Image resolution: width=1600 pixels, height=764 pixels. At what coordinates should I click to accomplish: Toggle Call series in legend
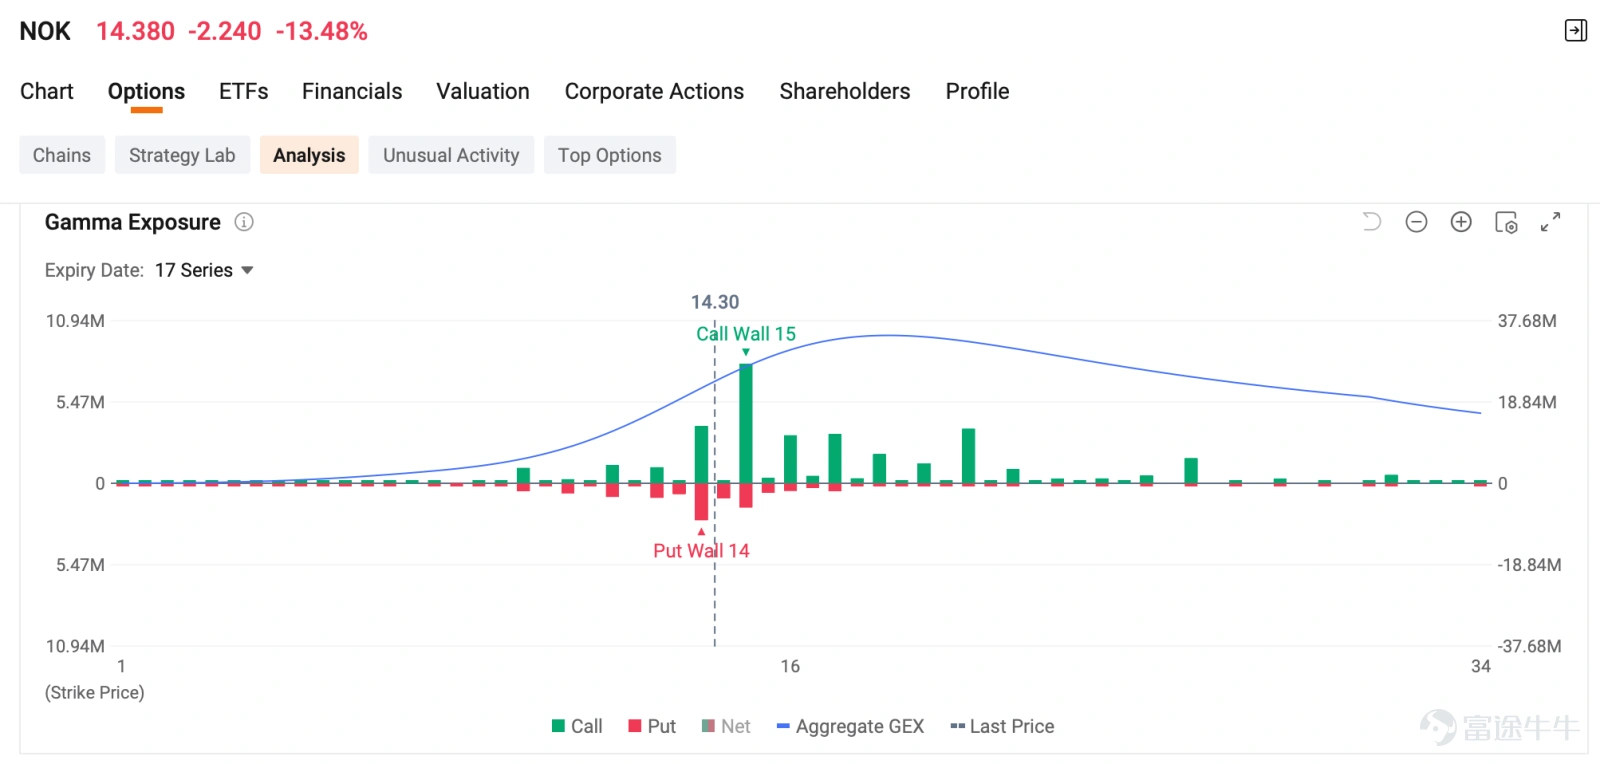click(577, 726)
